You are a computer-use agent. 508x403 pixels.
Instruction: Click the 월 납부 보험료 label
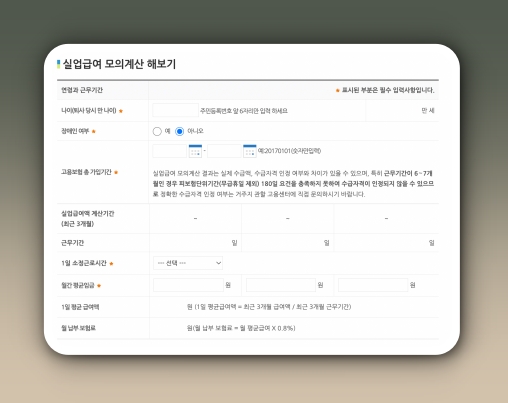78,328
